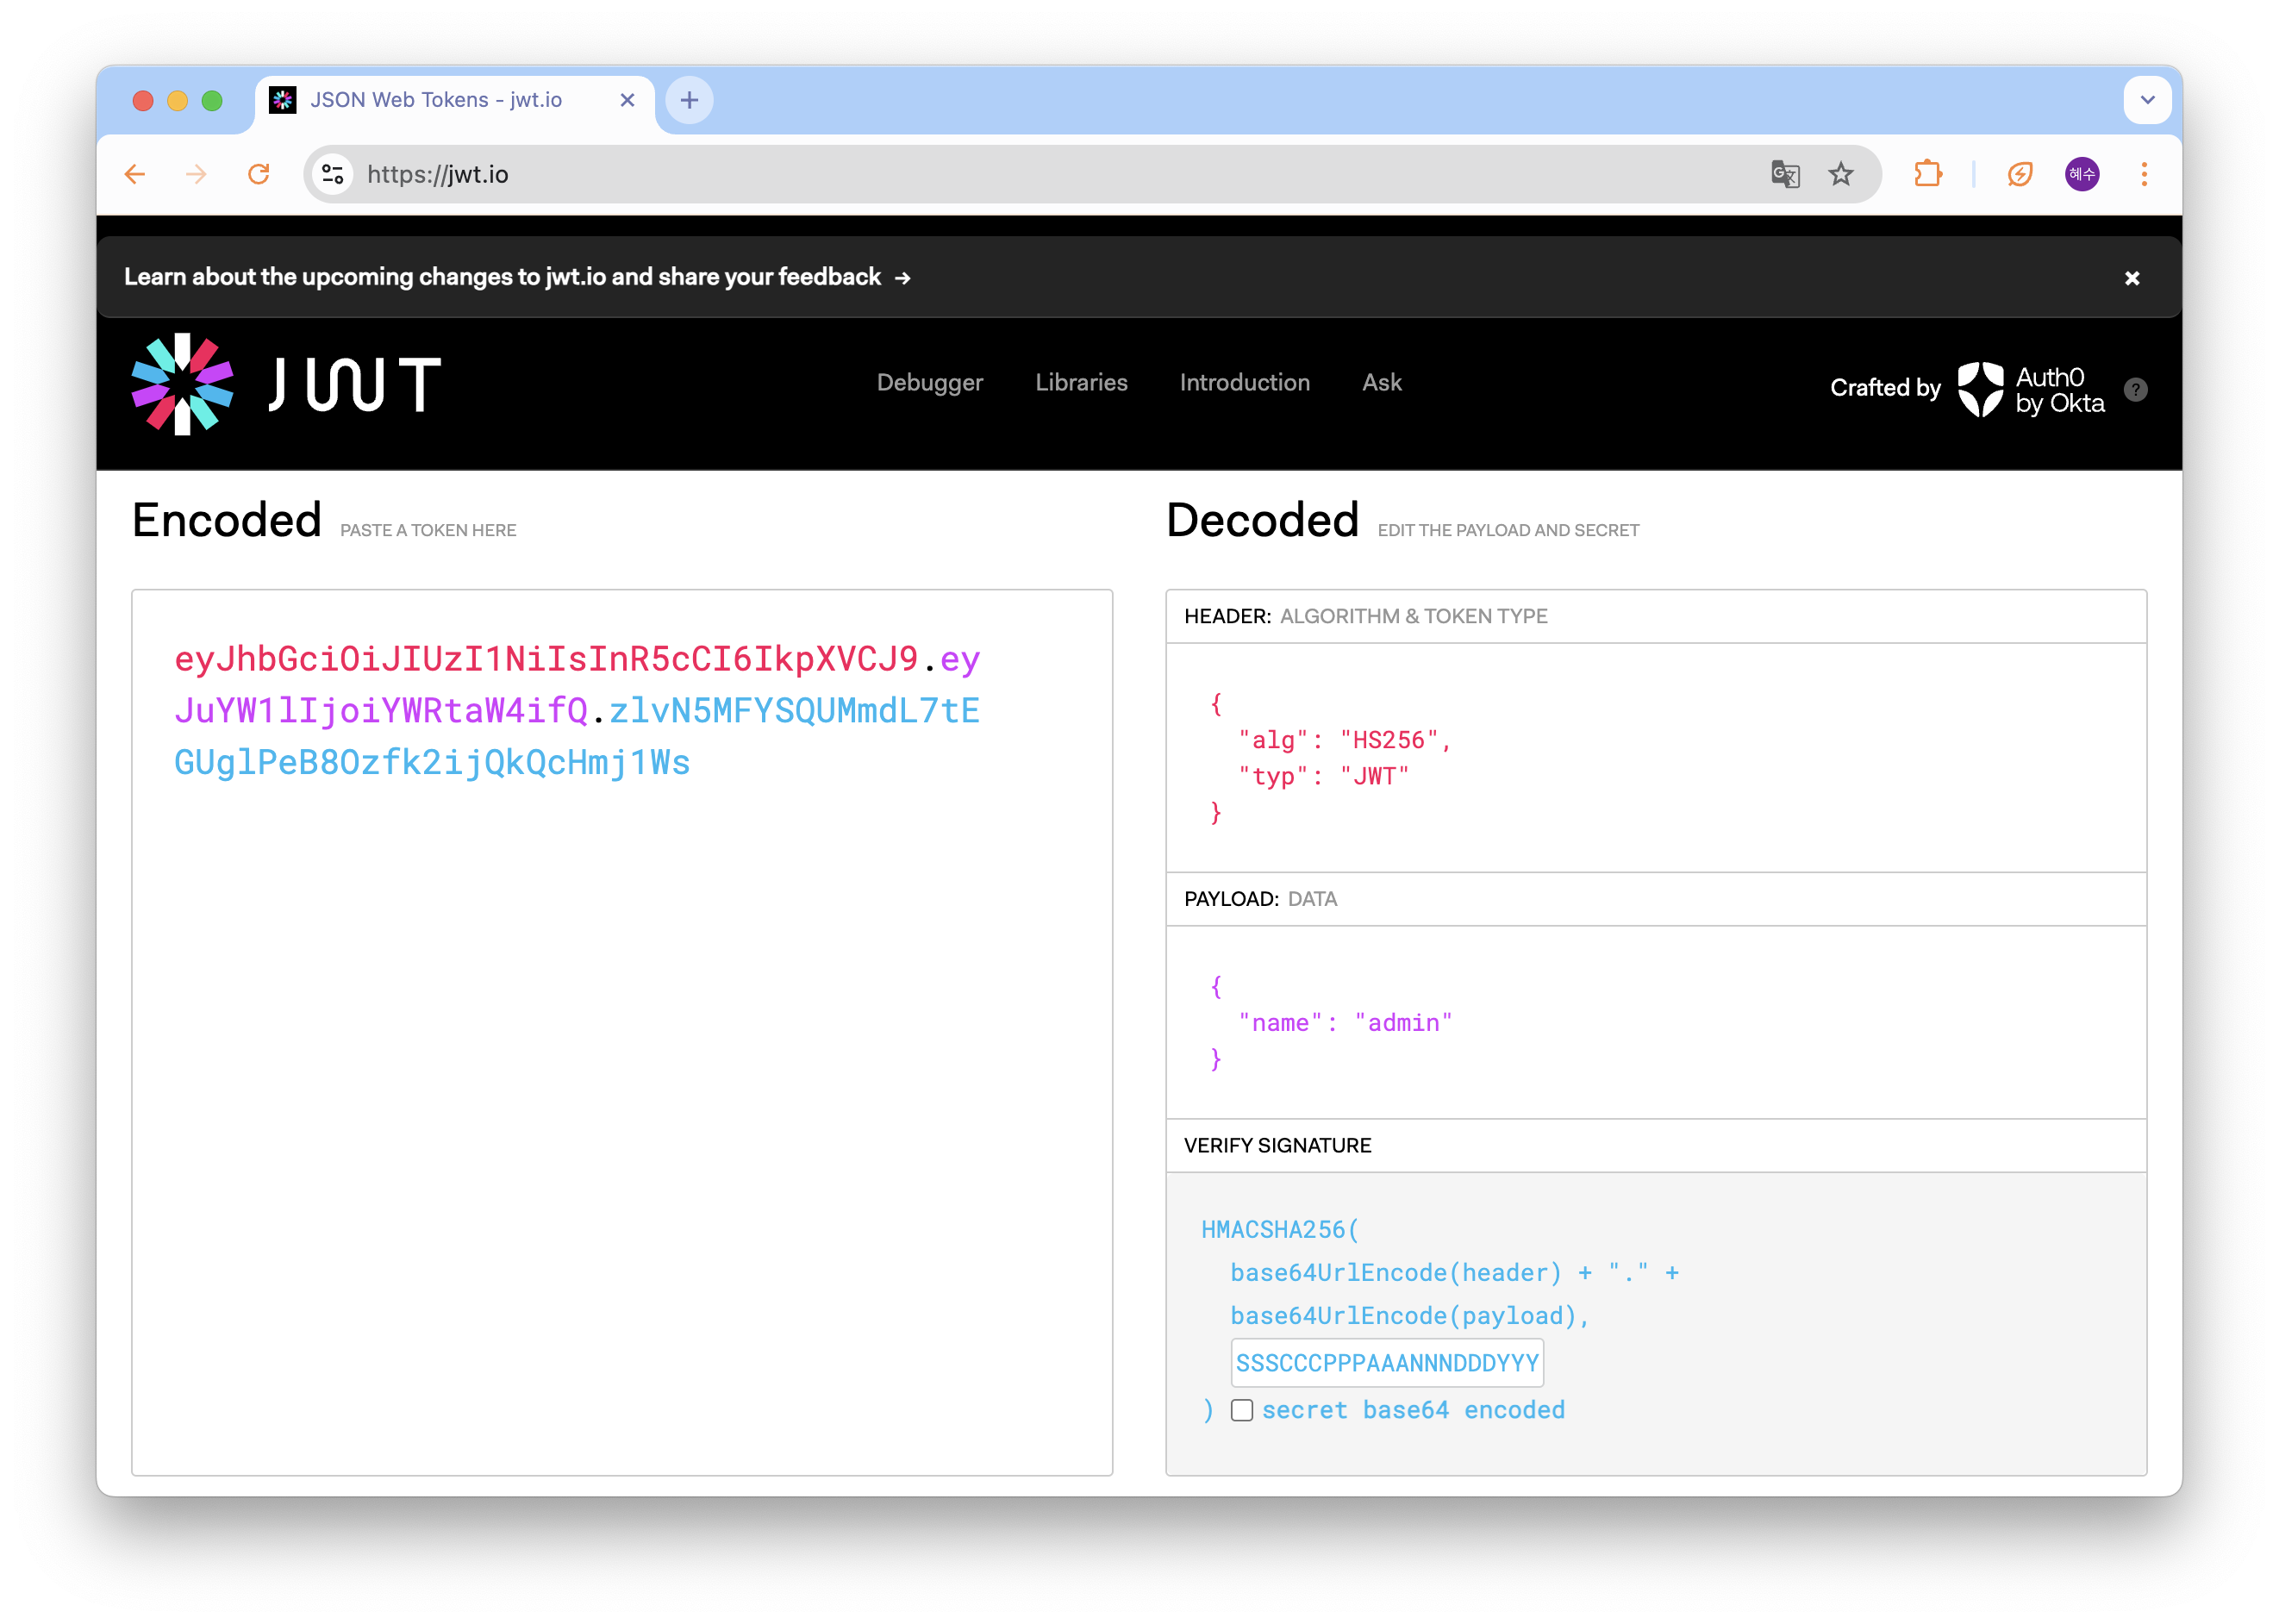Screen dimensions: 2279x1624
Task: Click the help question mark icon
Action: [2136, 389]
